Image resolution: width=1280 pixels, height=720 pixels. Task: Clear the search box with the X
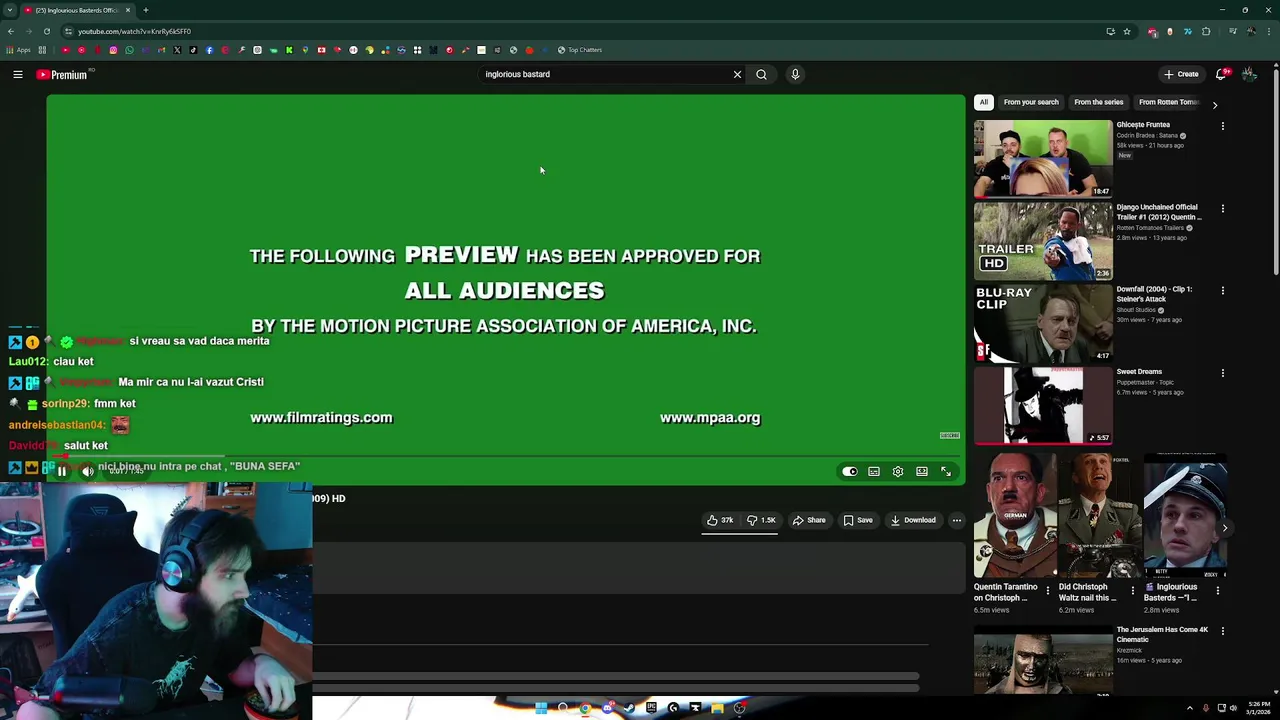(x=737, y=74)
